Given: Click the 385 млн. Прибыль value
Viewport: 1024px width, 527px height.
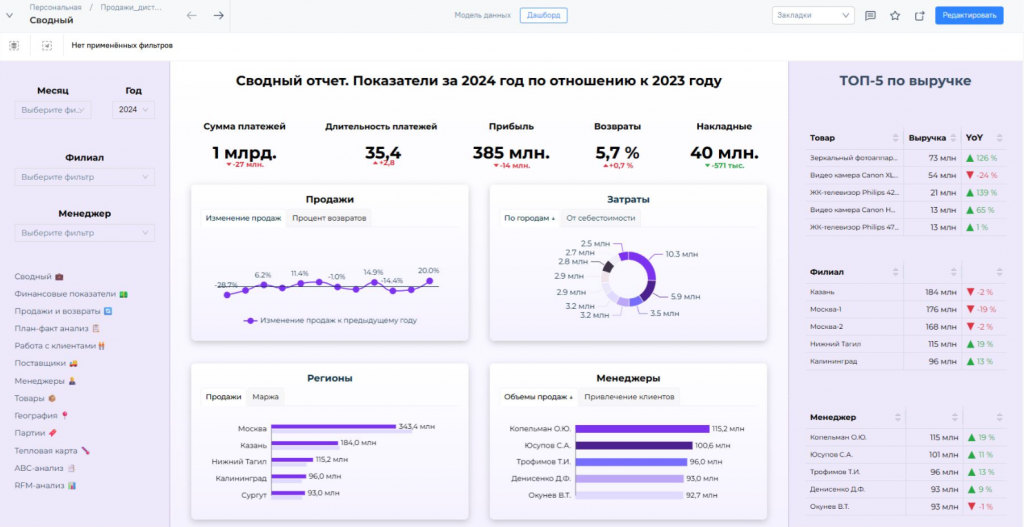Looking at the screenshot, I should [x=511, y=153].
